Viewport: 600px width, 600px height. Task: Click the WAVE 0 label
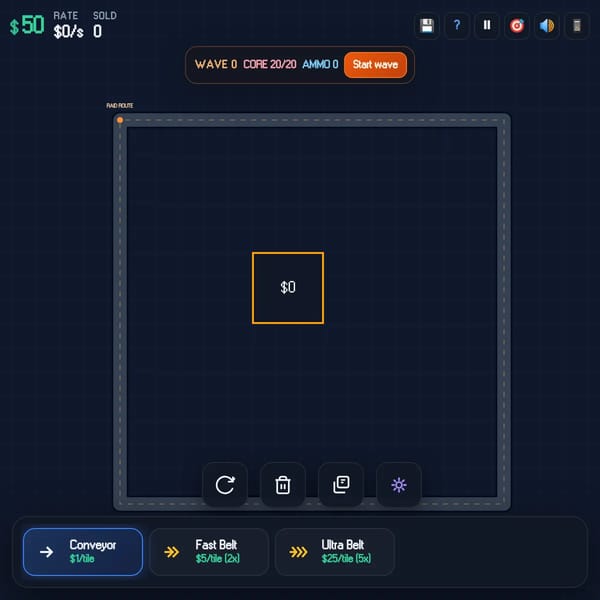216,64
